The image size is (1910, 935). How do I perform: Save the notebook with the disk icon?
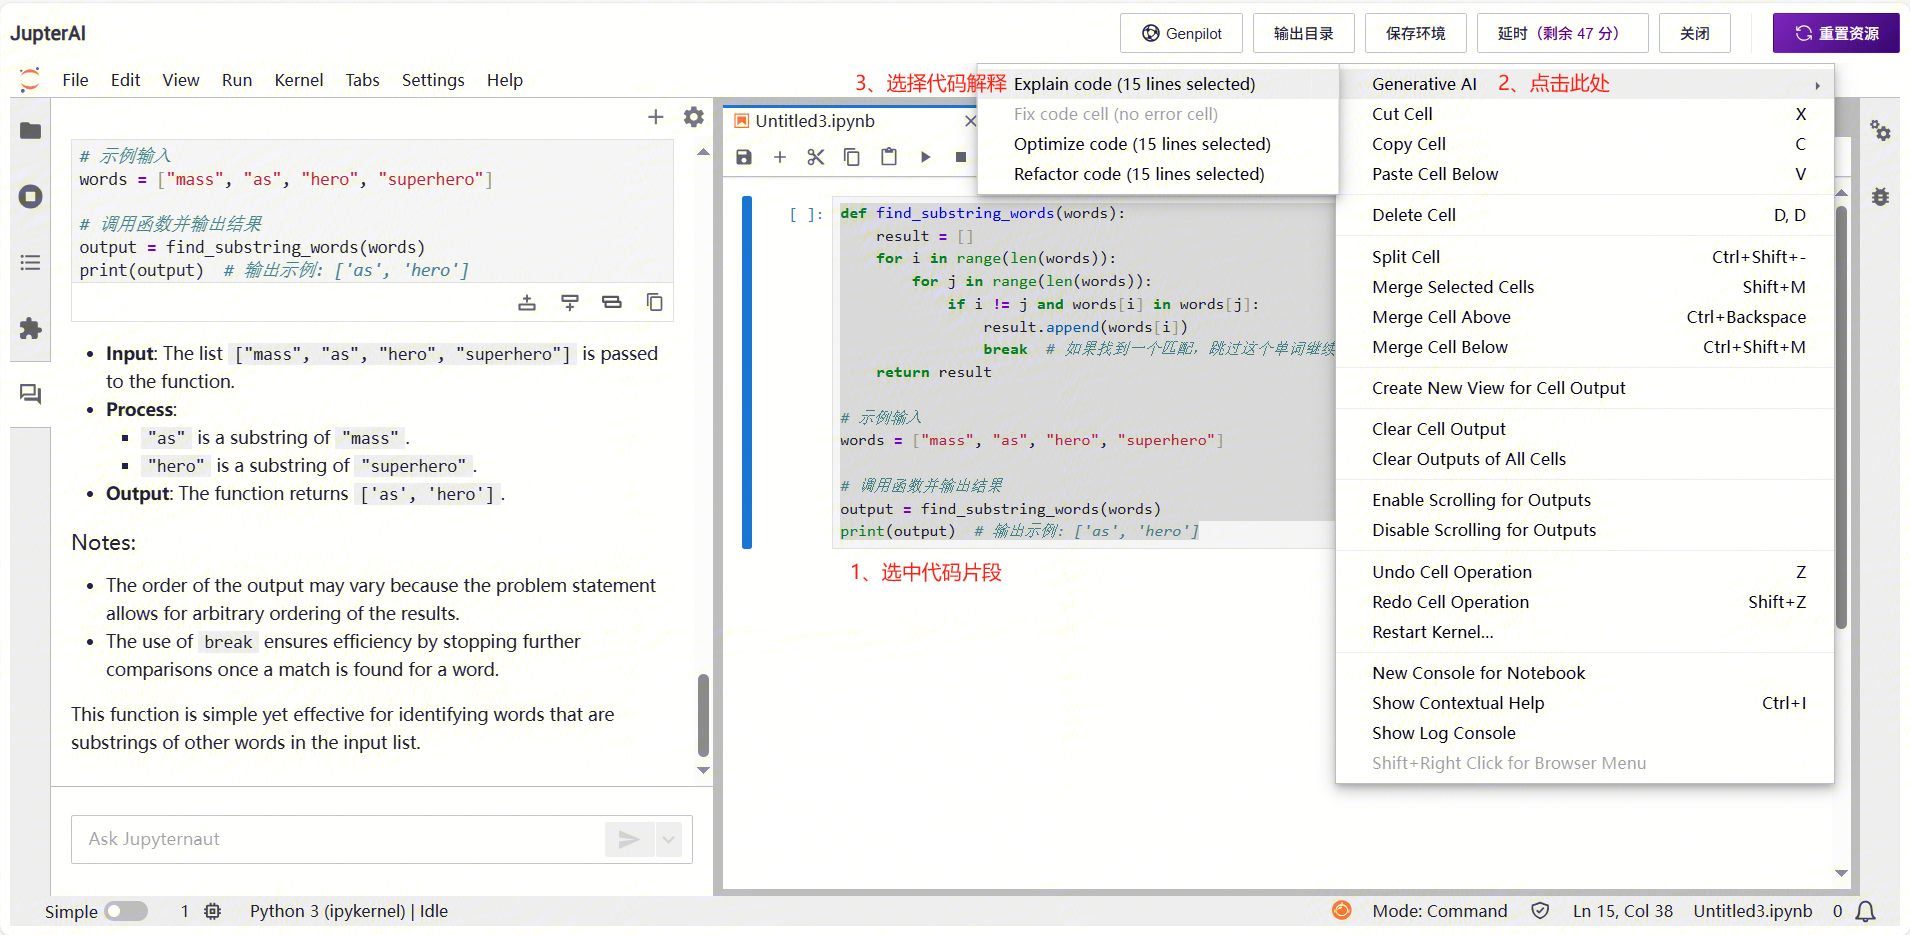[x=744, y=157]
